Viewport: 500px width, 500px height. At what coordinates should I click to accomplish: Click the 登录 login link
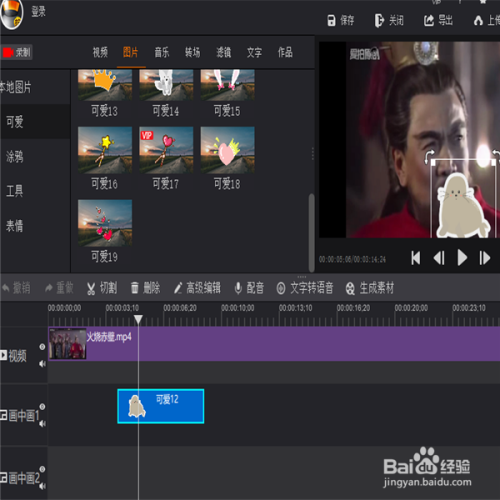pos(38,12)
